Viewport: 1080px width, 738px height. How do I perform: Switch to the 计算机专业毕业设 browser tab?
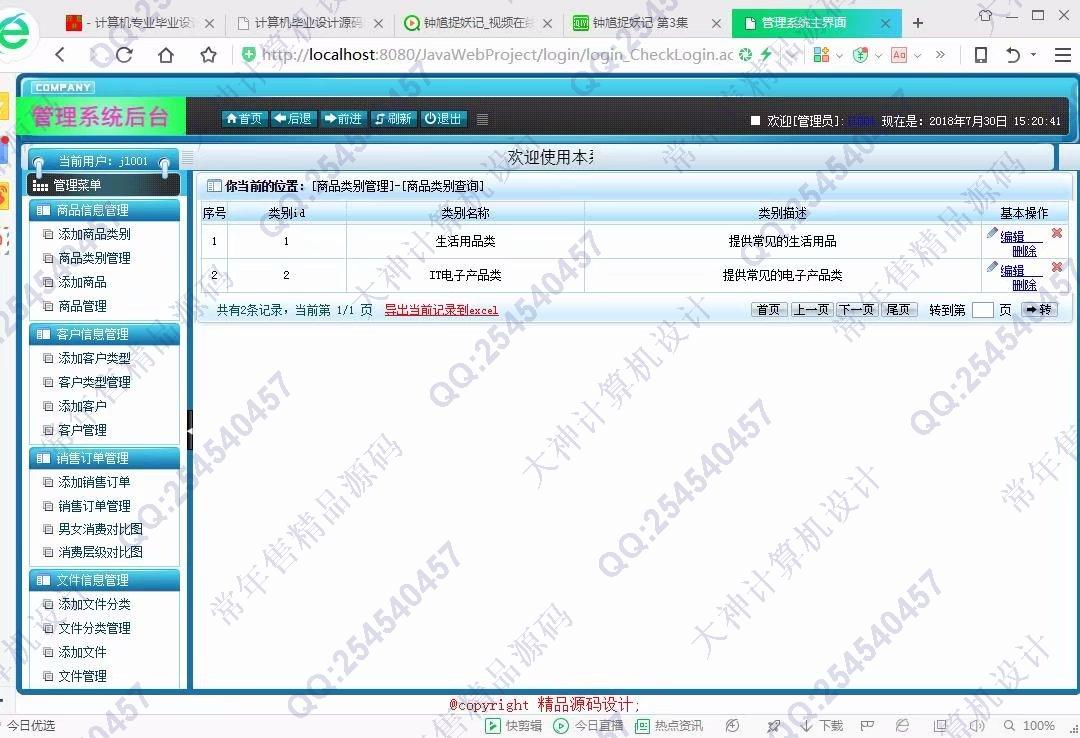(139, 23)
